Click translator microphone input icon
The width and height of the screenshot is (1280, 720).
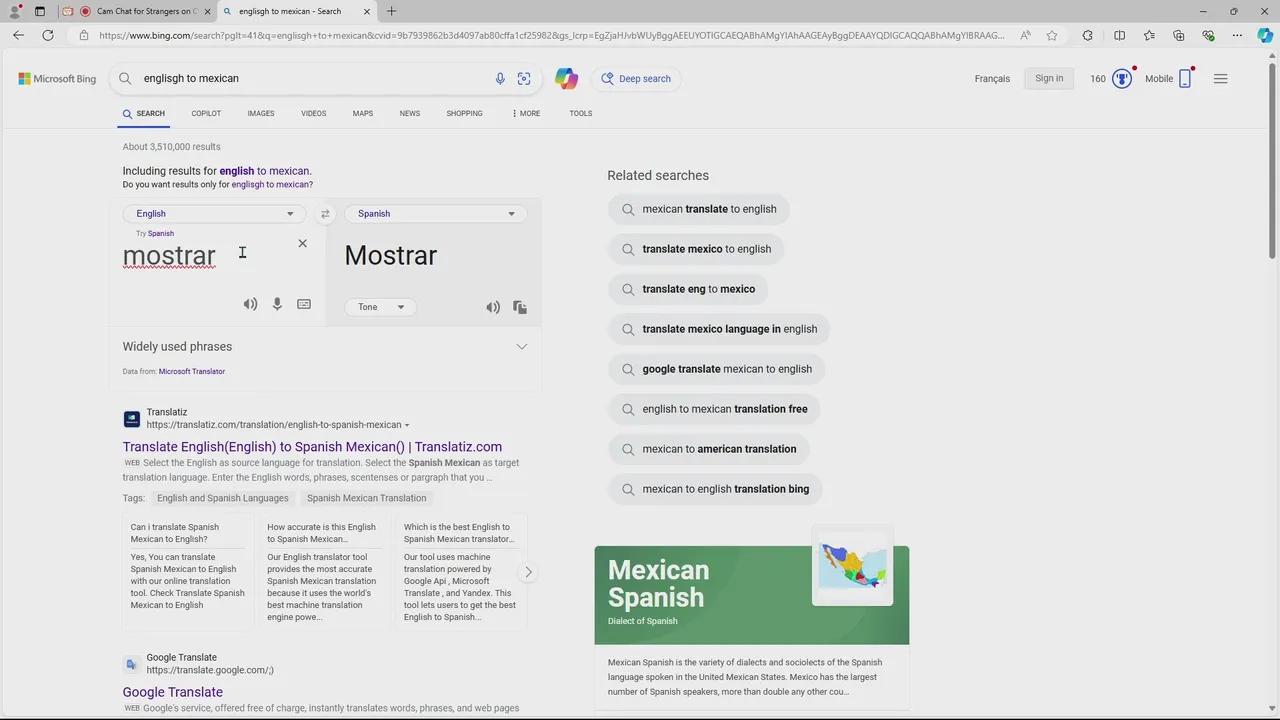[x=277, y=304]
